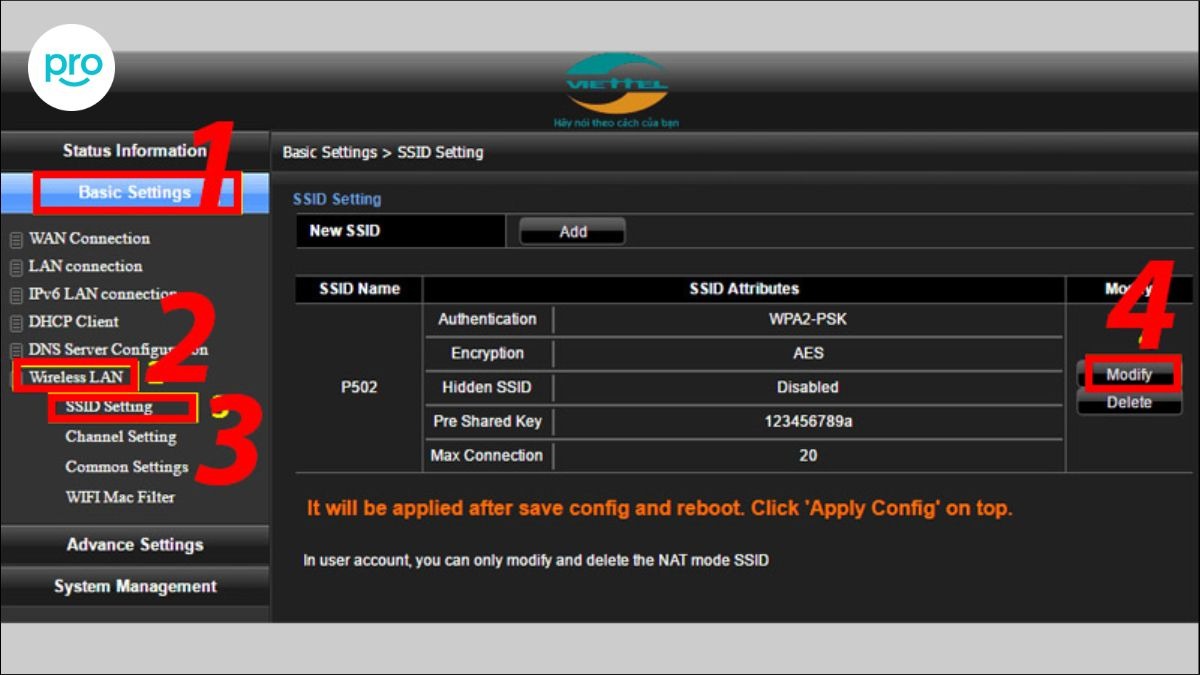This screenshot has width=1200, height=675.
Task: Click the LAN connection page icon
Action: tap(16, 268)
